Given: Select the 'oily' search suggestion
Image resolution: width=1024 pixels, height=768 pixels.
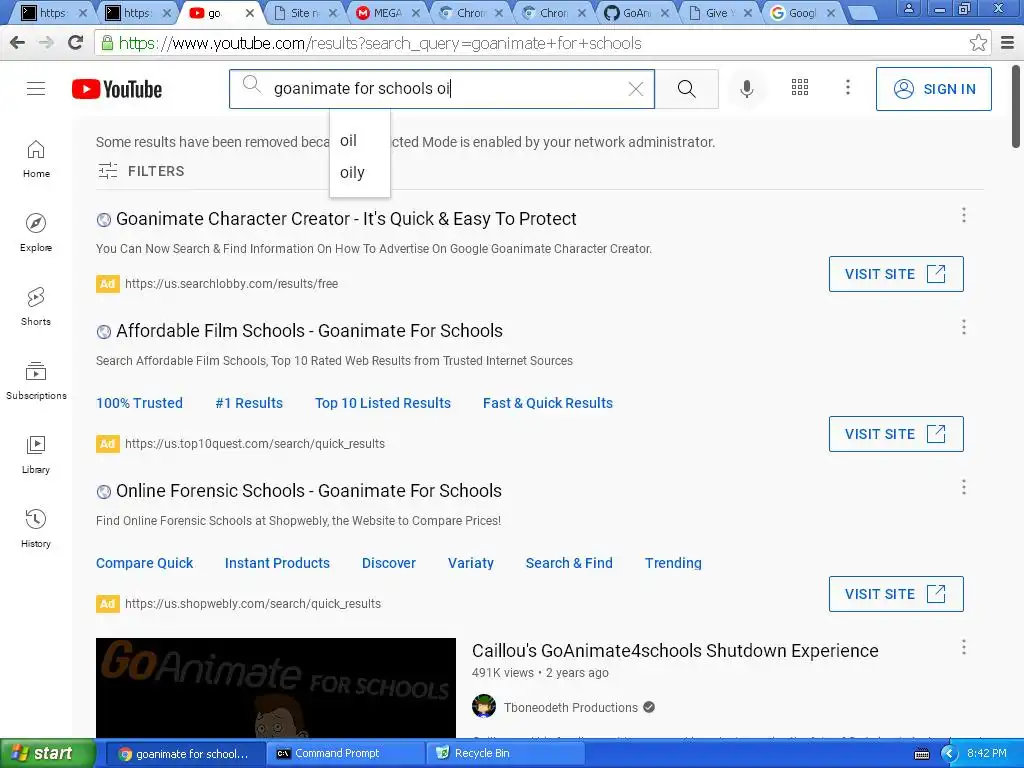Looking at the screenshot, I should click(x=360, y=172).
